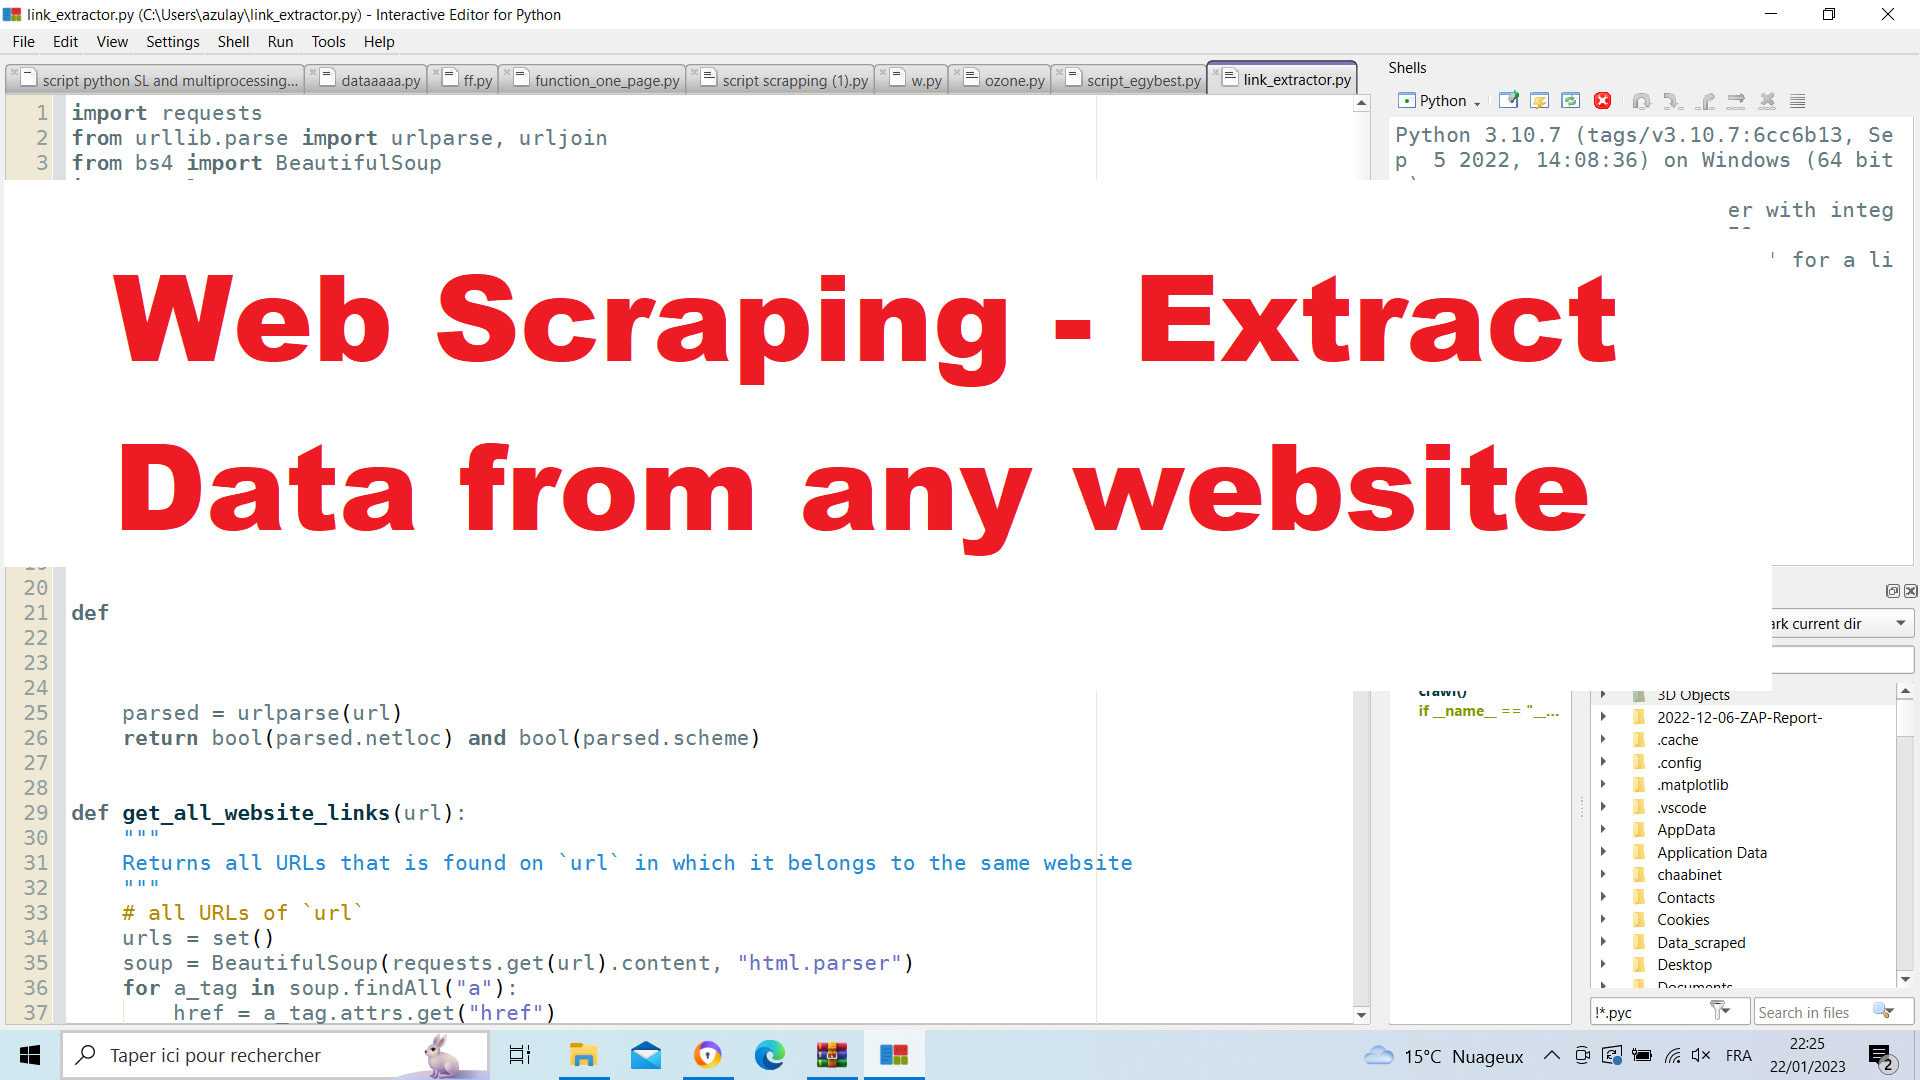Expand the Data_scraped folder
This screenshot has width=1920, height=1080.
point(1603,942)
